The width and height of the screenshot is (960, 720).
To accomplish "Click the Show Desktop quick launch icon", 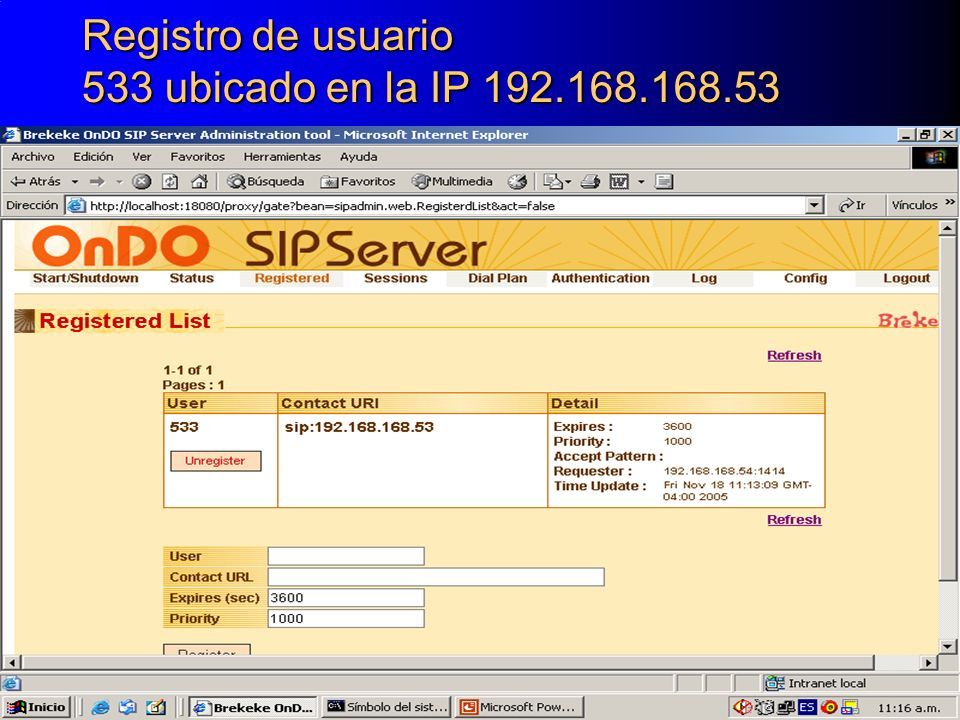I will coord(156,708).
